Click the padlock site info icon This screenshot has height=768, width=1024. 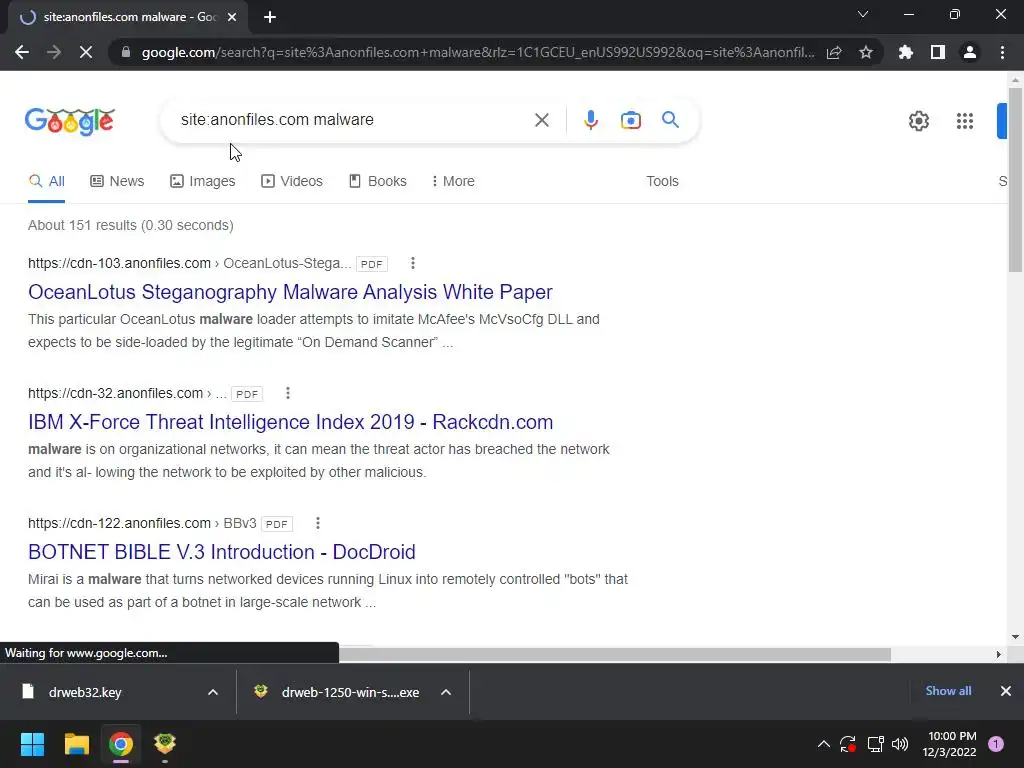(126, 52)
